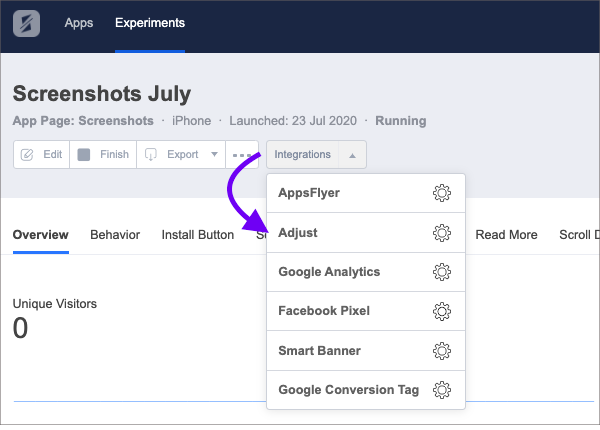Open AppsFlyer settings gear
The width and height of the screenshot is (600, 430).
click(442, 193)
